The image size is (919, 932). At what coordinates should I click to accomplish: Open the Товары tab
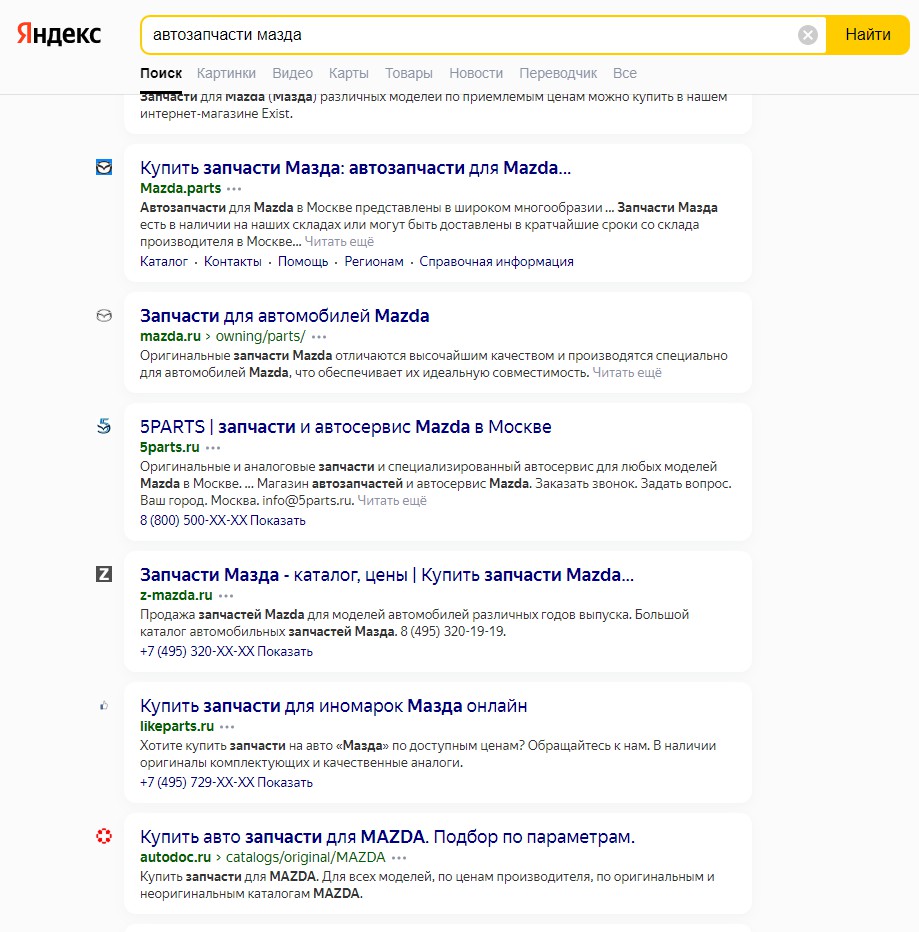pyautogui.click(x=408, y=73)
